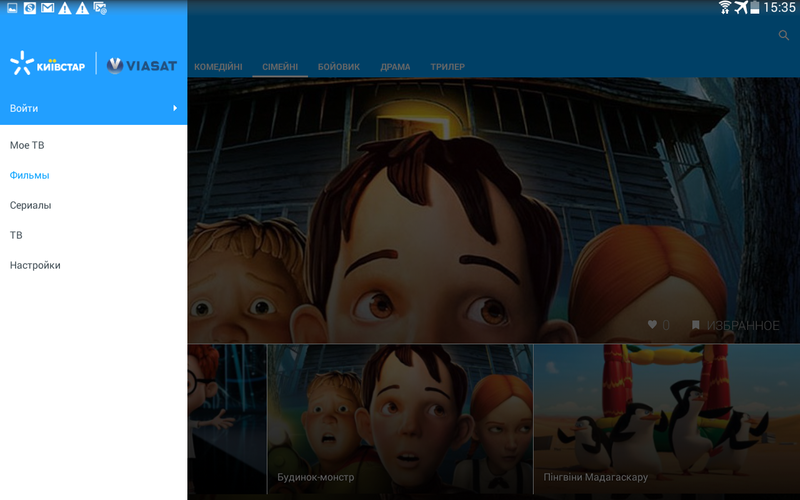Open the Пінгвіни Мадагаскару movie thumbnail
800x500 pixels.
coord(667,419)
